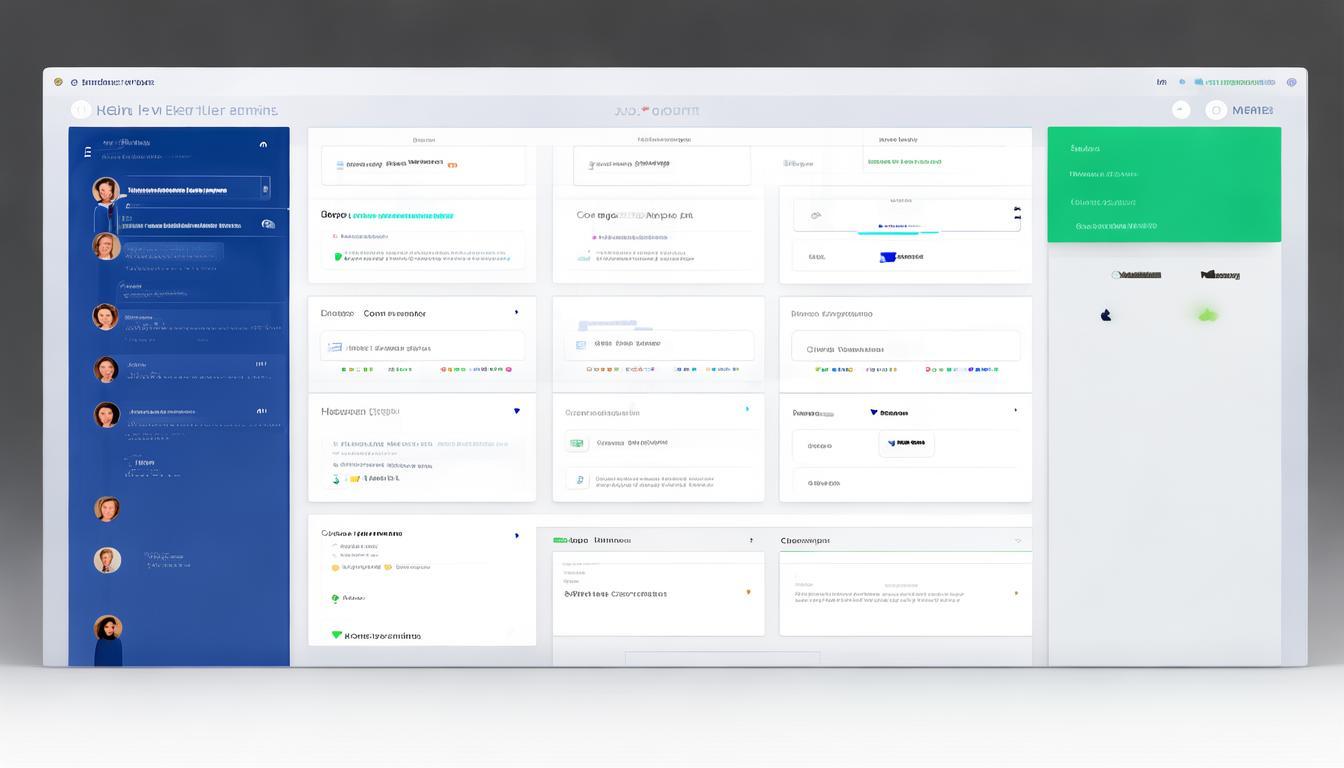Toggle the green status dot in first card
This screenshot has height=768, width=1344.
(338, 257)
